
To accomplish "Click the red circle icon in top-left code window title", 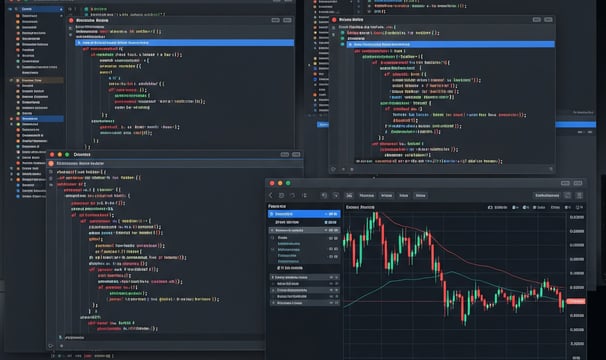I will (71, 20).
